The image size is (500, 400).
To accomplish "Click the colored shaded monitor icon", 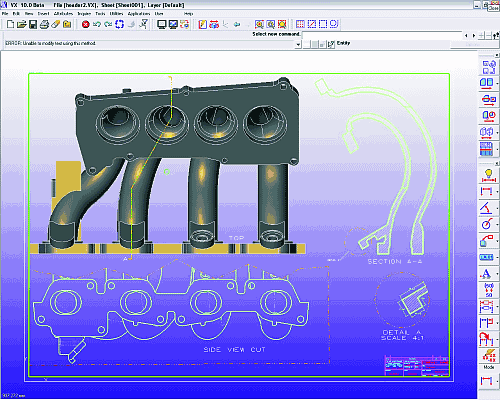I will (x=173, y=24).
